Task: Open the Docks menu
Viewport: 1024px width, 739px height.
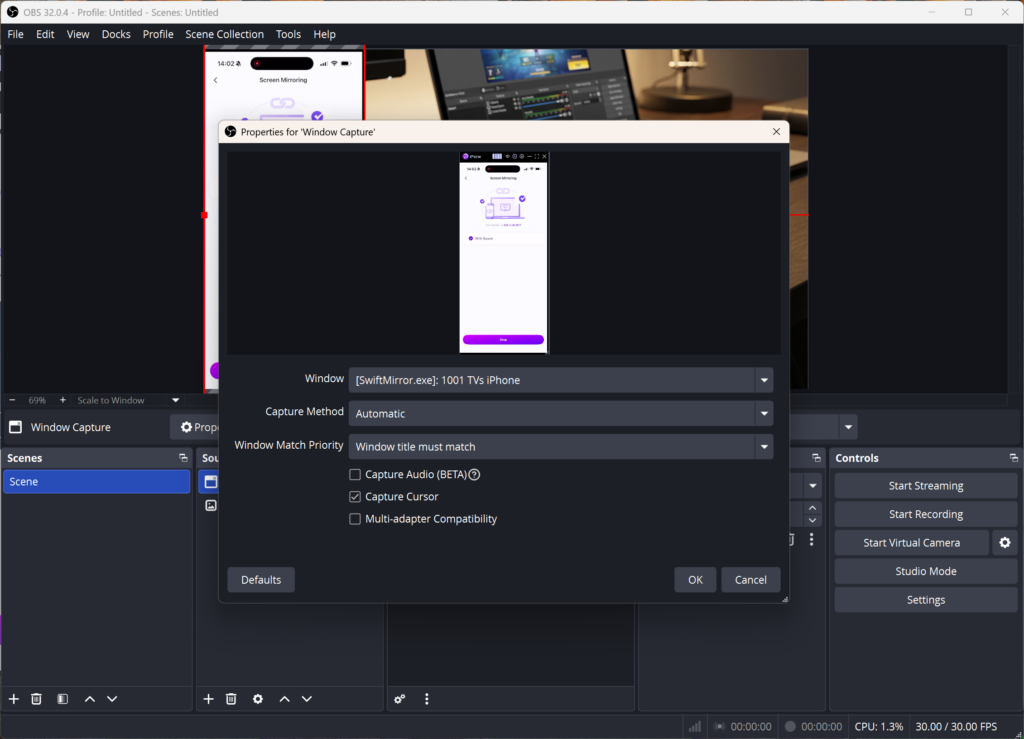Action: (116, 34)
